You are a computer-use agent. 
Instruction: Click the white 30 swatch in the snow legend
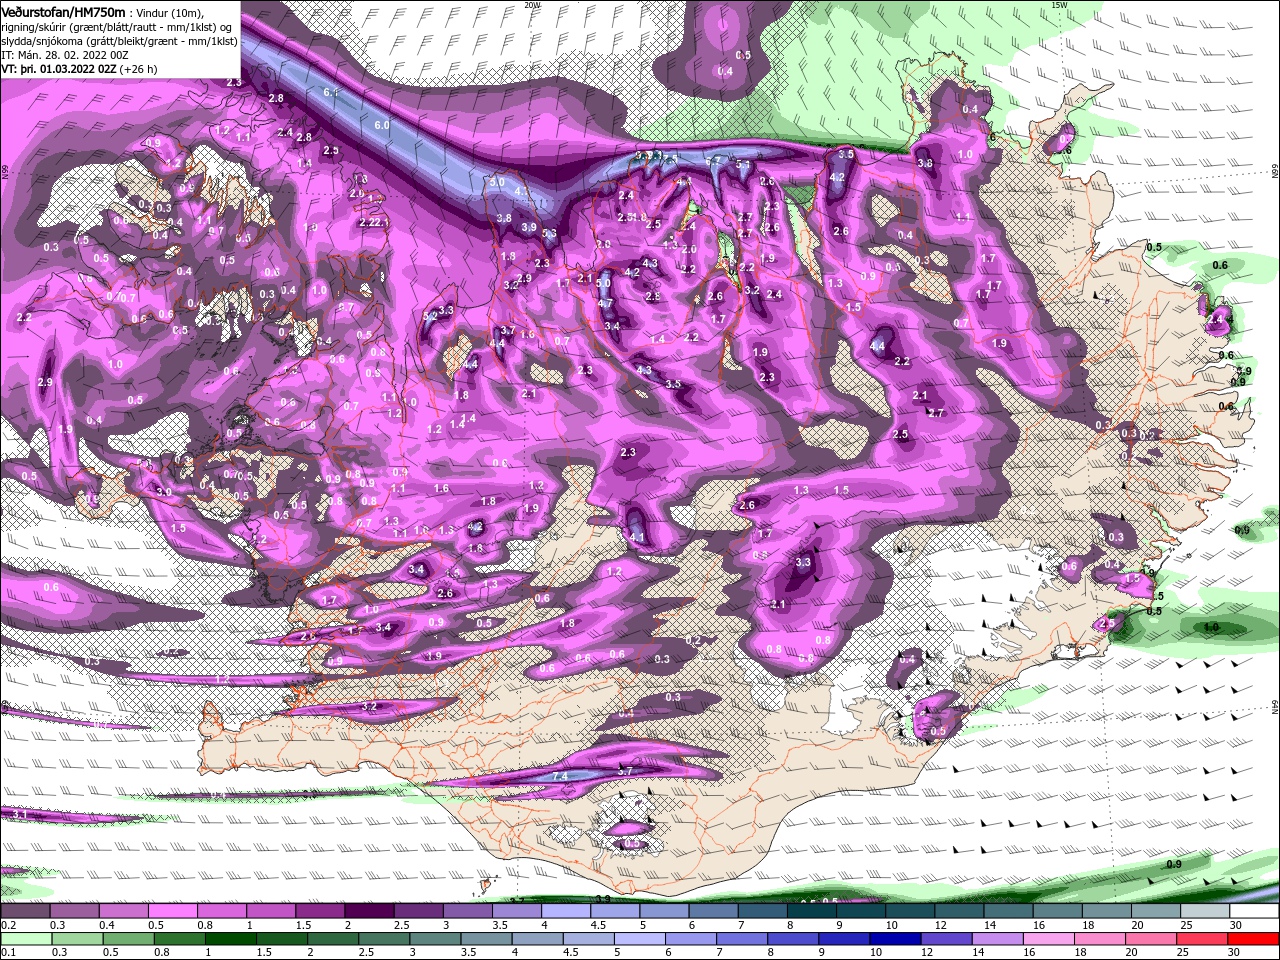tap(1254, 910)
